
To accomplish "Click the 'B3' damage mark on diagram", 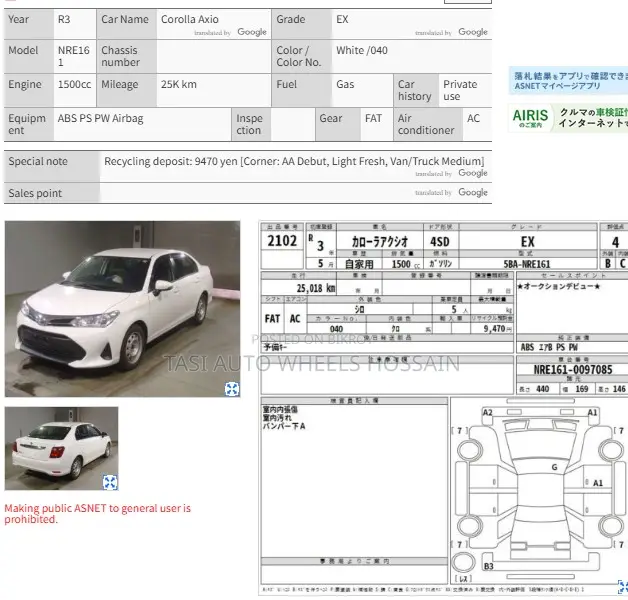I will 489,566.
